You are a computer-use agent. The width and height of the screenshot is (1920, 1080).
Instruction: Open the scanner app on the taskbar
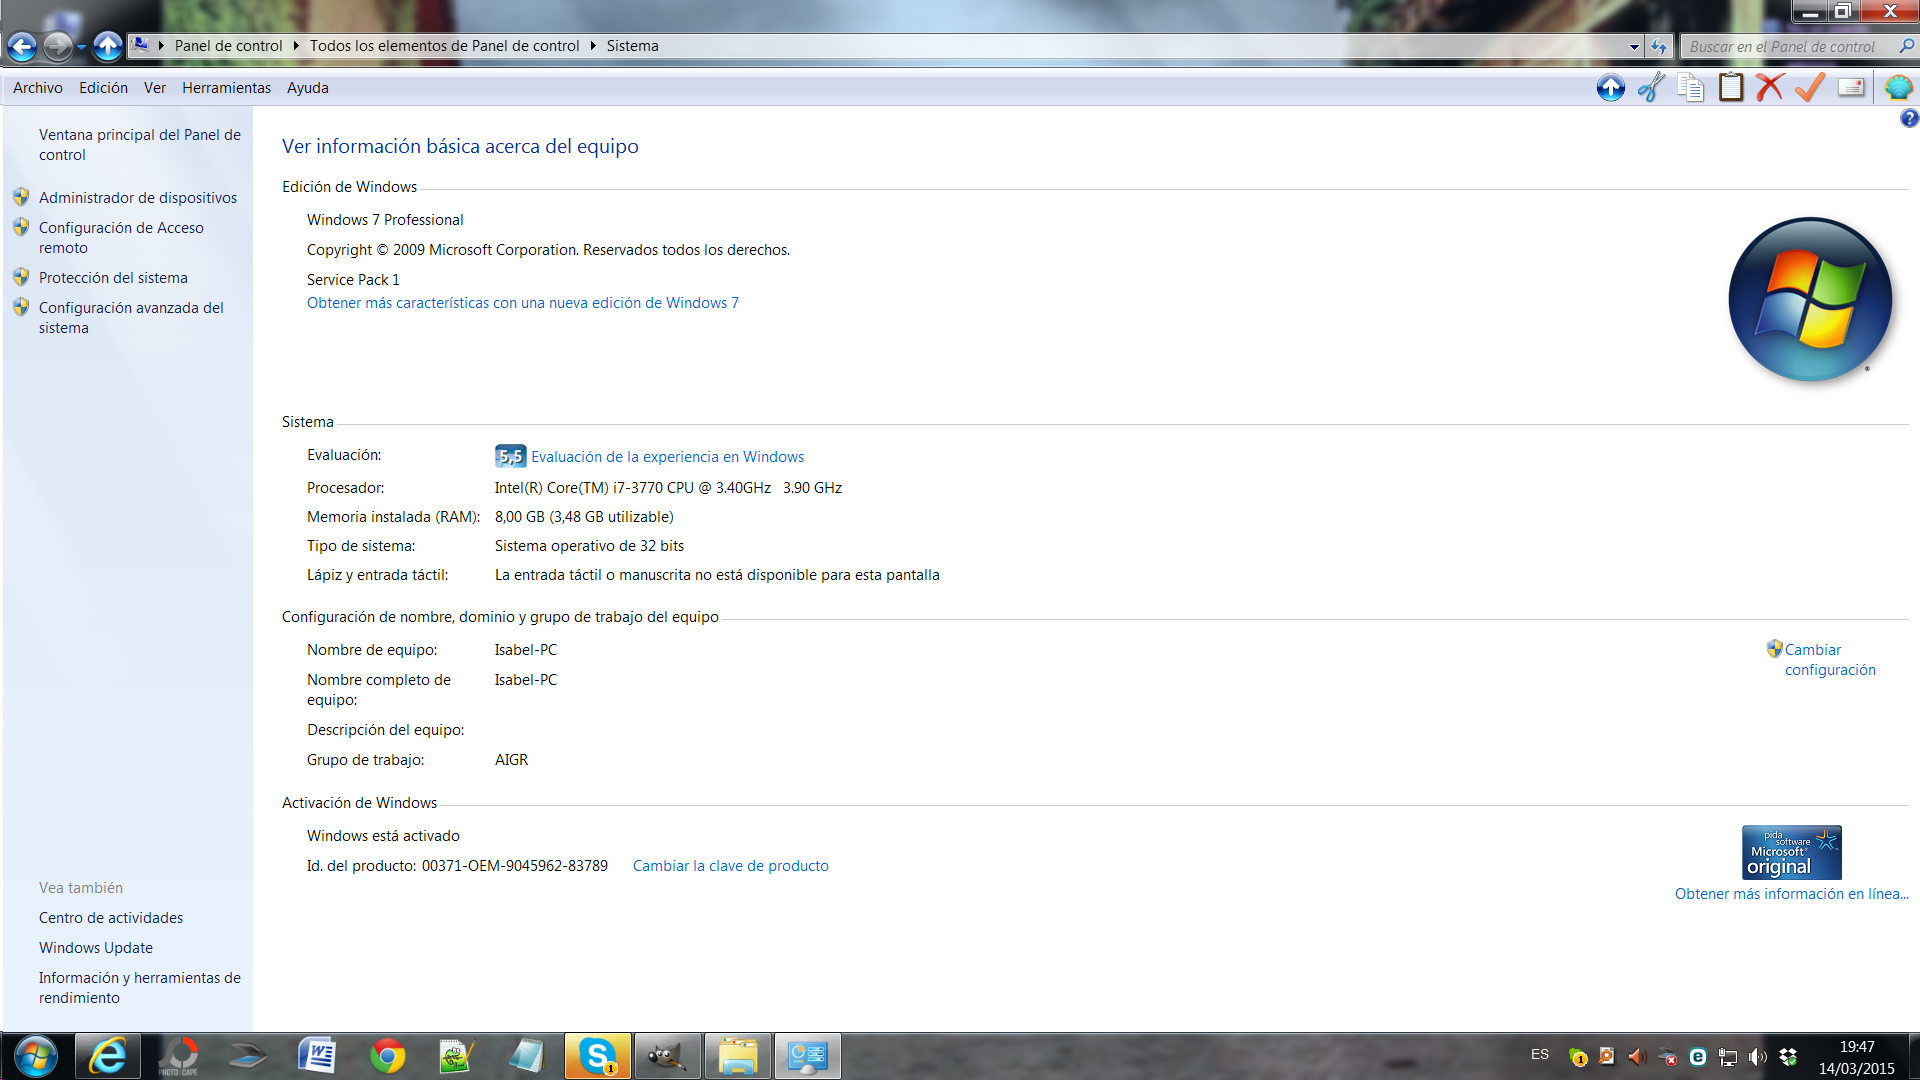[x=247, y=1056]
